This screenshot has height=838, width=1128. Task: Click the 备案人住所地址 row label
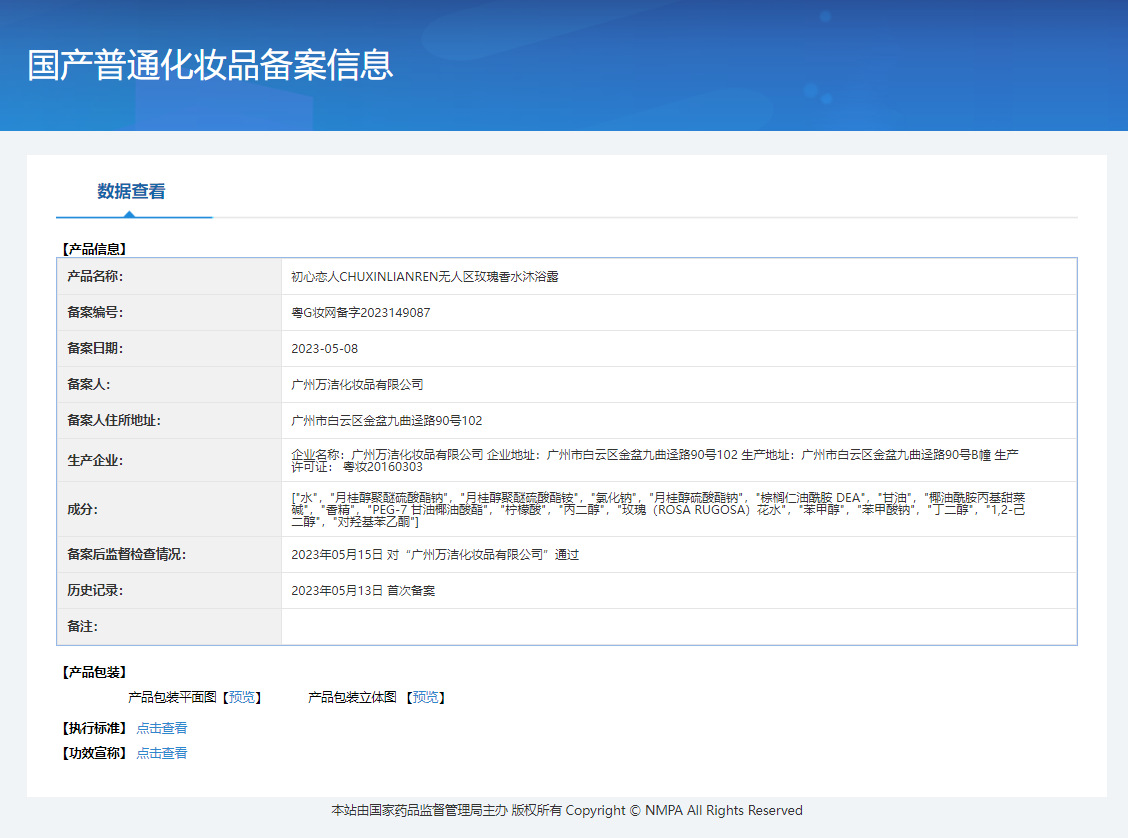point(114,420)
